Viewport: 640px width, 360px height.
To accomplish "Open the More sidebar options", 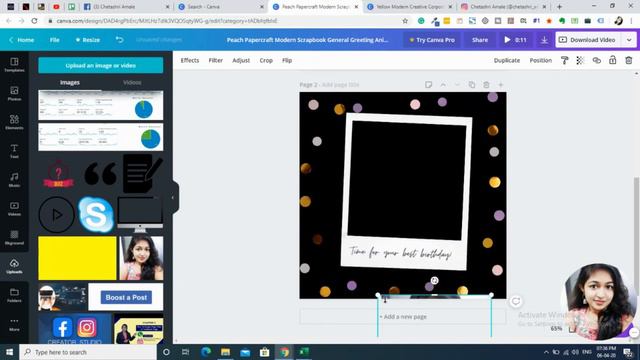I will (14, 324).
